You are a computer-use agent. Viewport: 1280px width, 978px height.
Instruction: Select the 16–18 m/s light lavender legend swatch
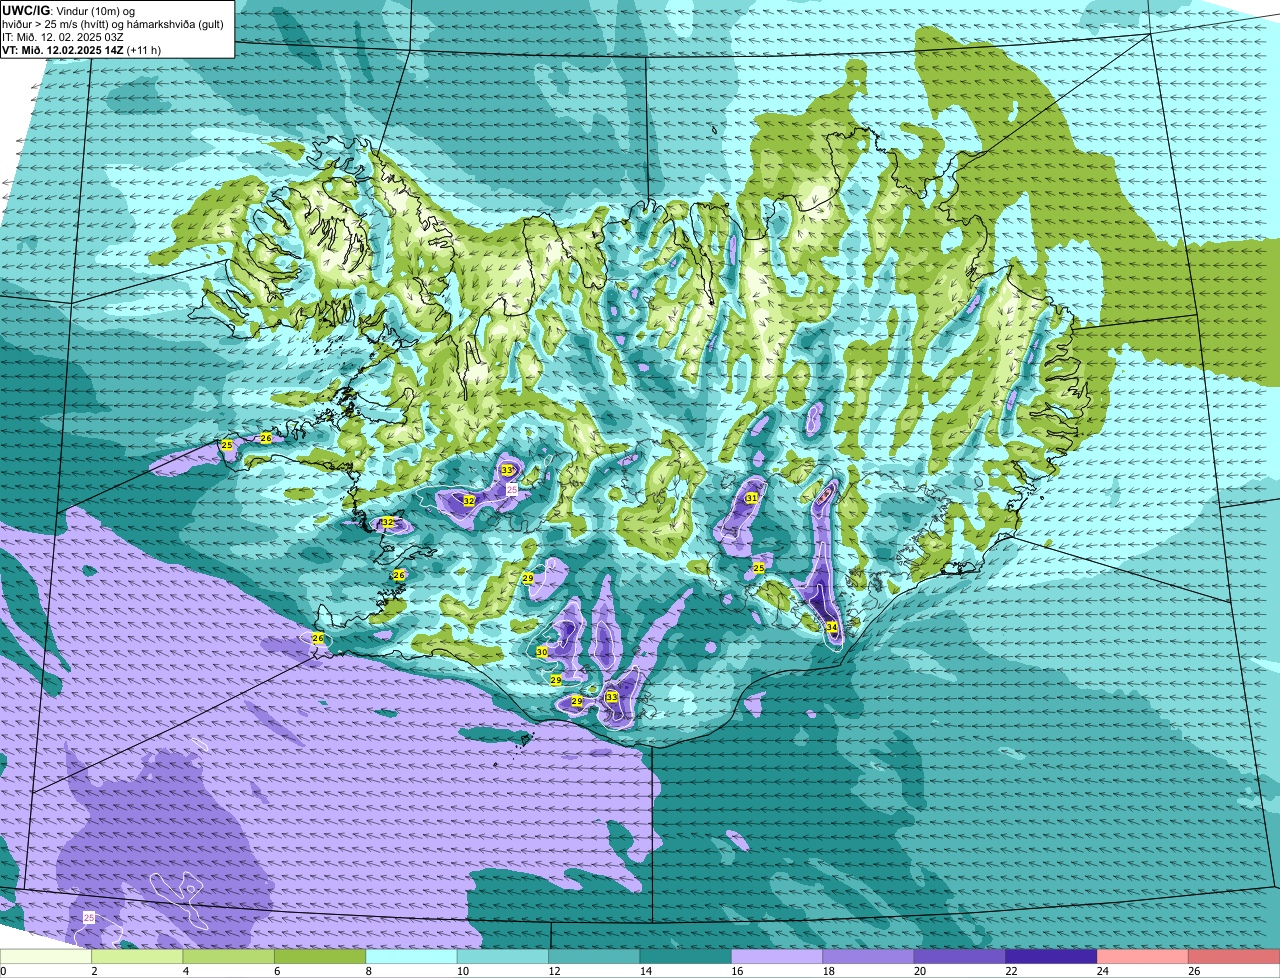point(777,956)
